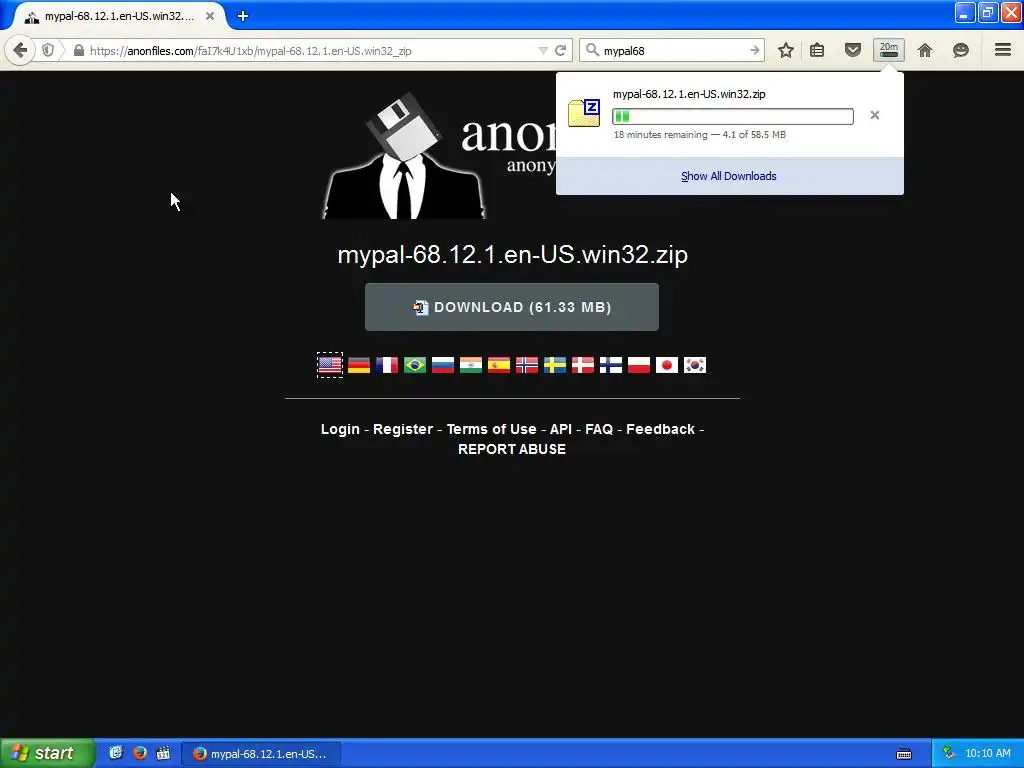Screen dimensions: 1024x768
Task: Bookmark this page with the star
Action: coord(786,50)
